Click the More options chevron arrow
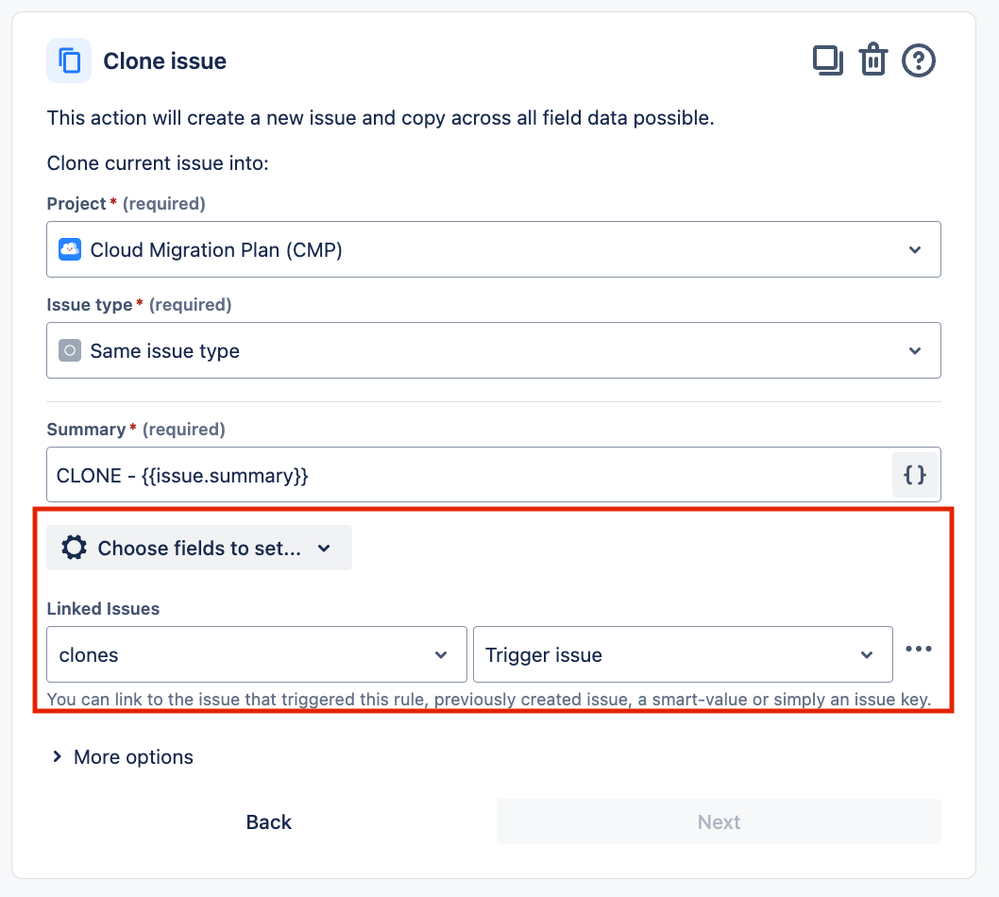This screenshot has width=999, height=897. (57, 756)
